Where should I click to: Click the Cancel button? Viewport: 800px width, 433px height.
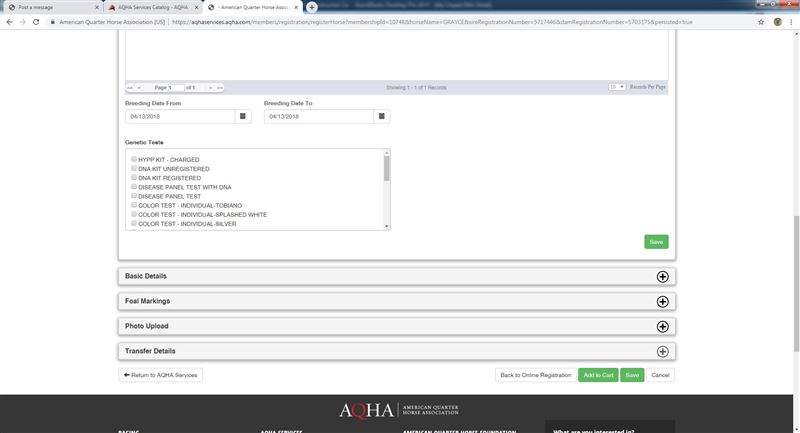[660, 375]
